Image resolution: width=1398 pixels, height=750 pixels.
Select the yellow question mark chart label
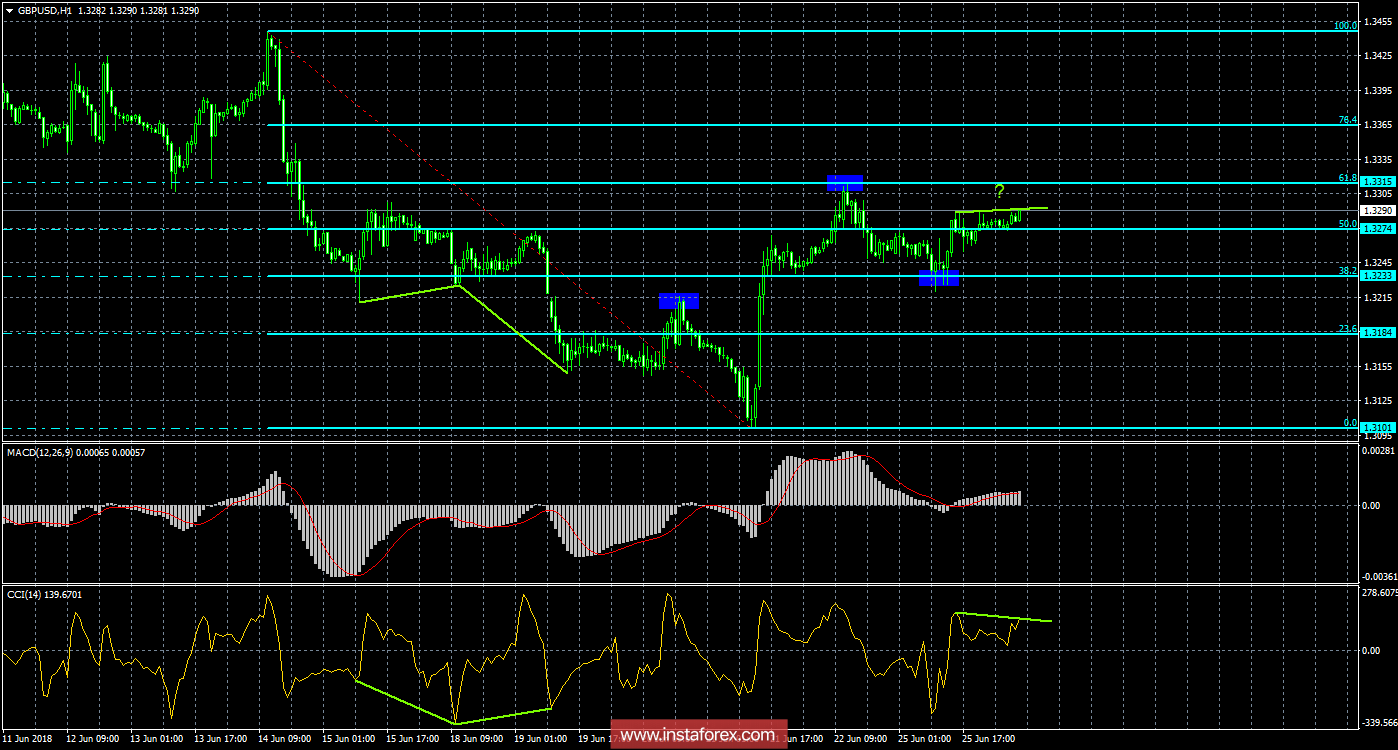tap(998, 191)
